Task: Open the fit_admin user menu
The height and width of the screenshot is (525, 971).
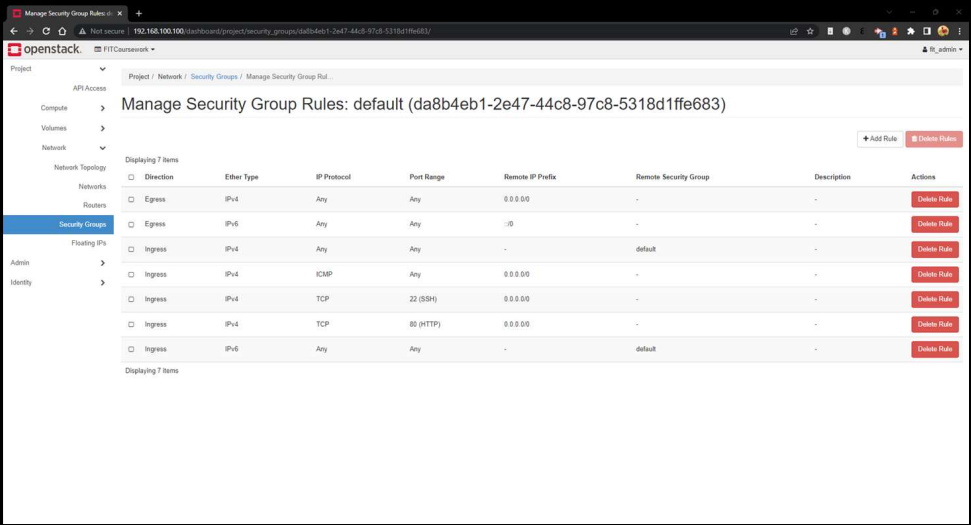Action: pos(942,49)
